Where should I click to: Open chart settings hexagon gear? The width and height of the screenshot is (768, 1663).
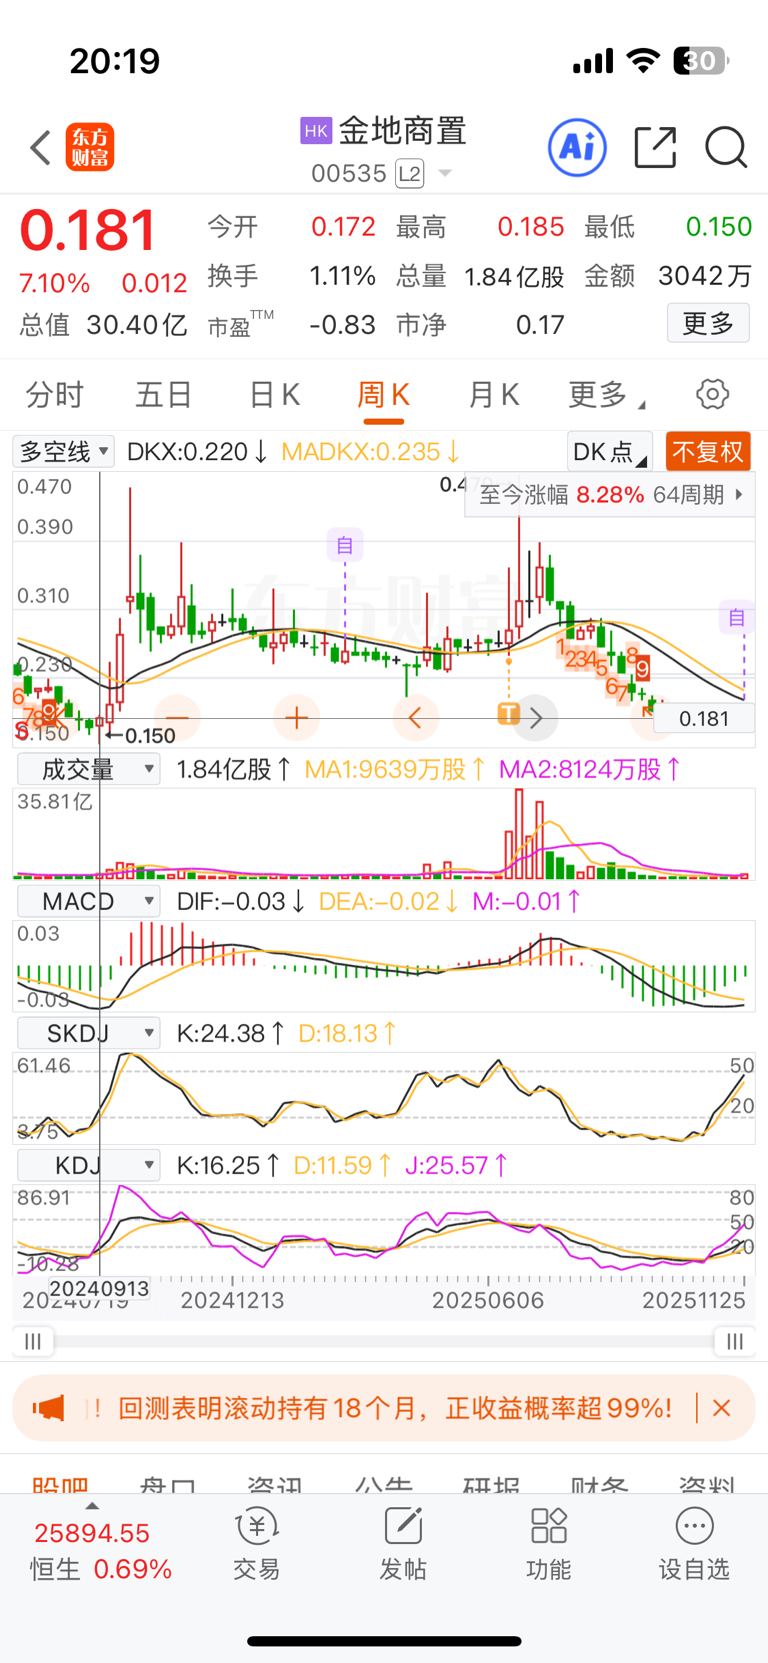click(x=713, y=394)
